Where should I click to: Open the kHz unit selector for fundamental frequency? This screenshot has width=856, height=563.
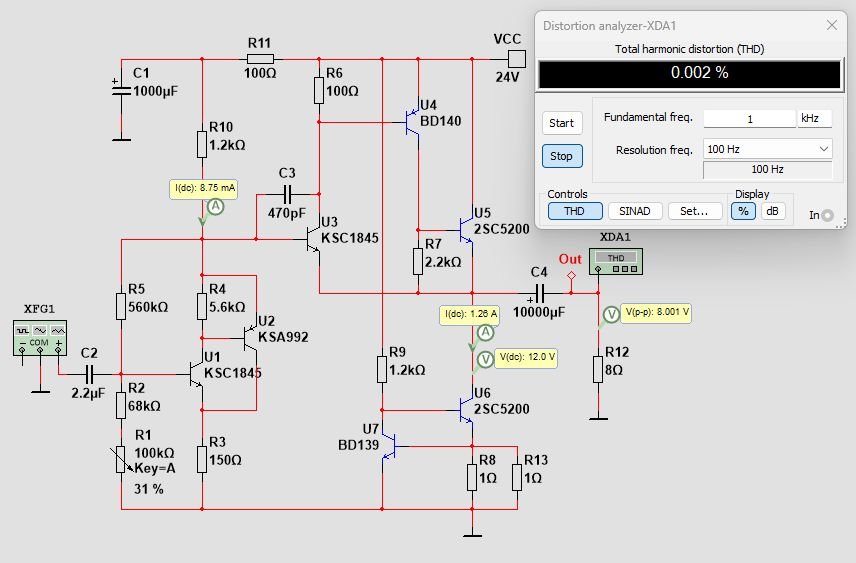815,118
